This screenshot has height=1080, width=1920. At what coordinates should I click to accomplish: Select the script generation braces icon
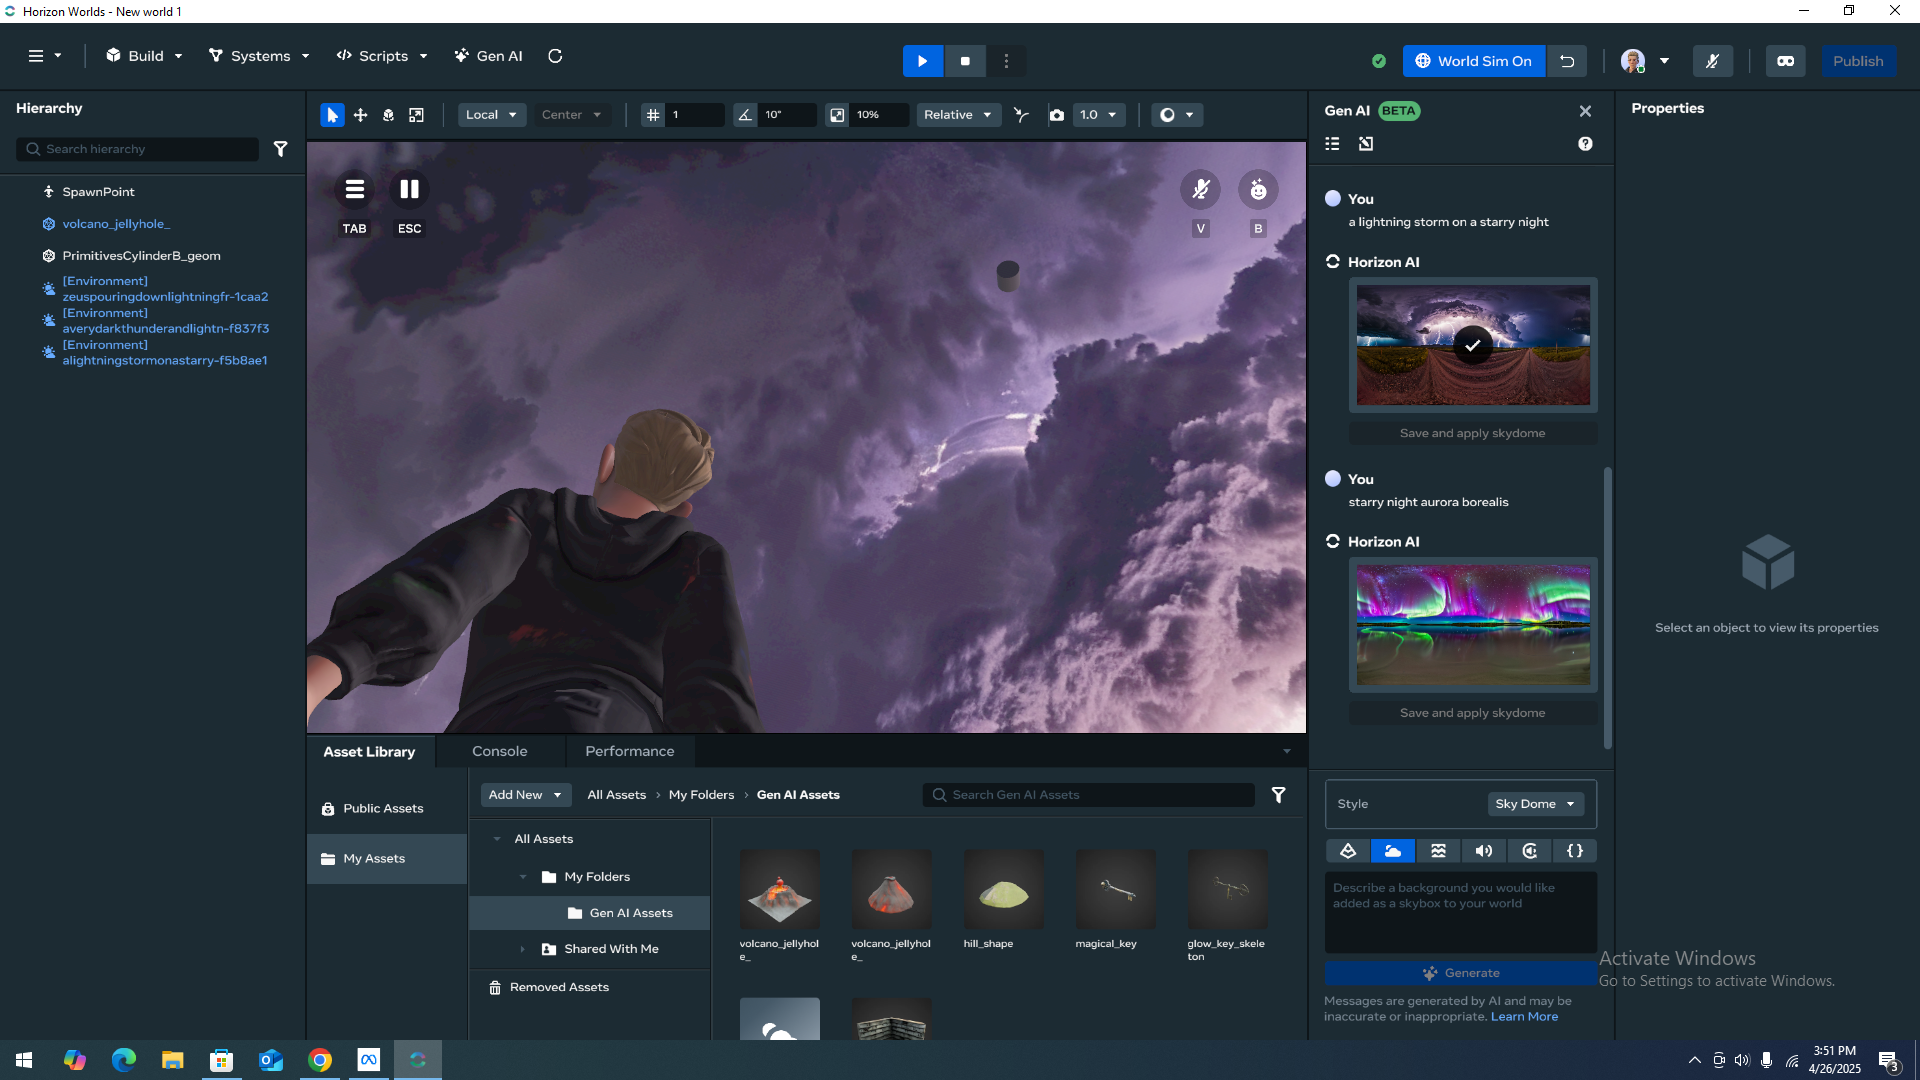1575,851
